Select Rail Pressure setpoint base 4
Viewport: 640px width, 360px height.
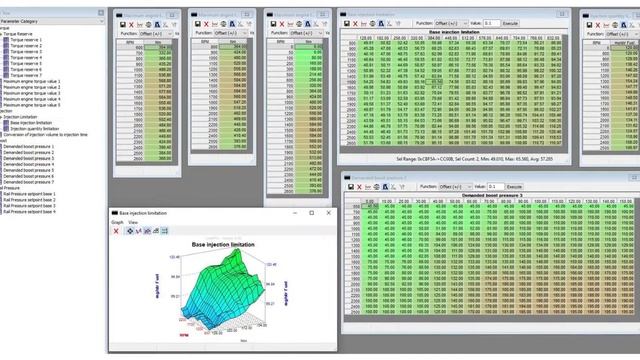point(29,212)
